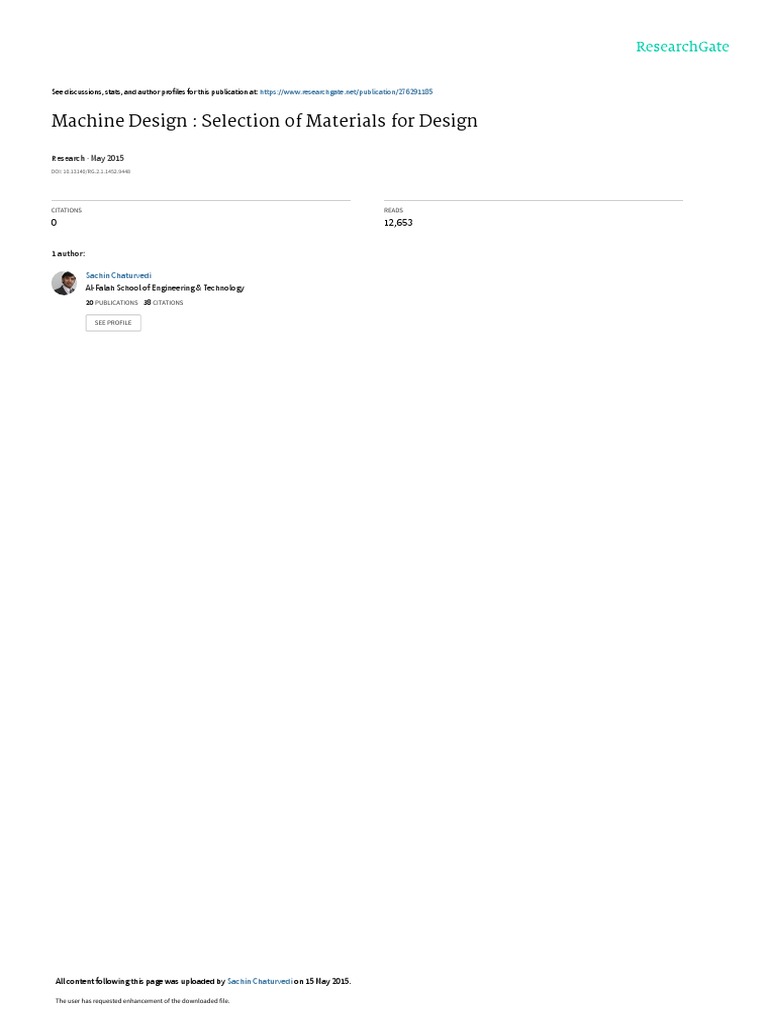Click the 12,653 reads count
768x1024 pixels.
pyautogui.click(x=398, y=223)
